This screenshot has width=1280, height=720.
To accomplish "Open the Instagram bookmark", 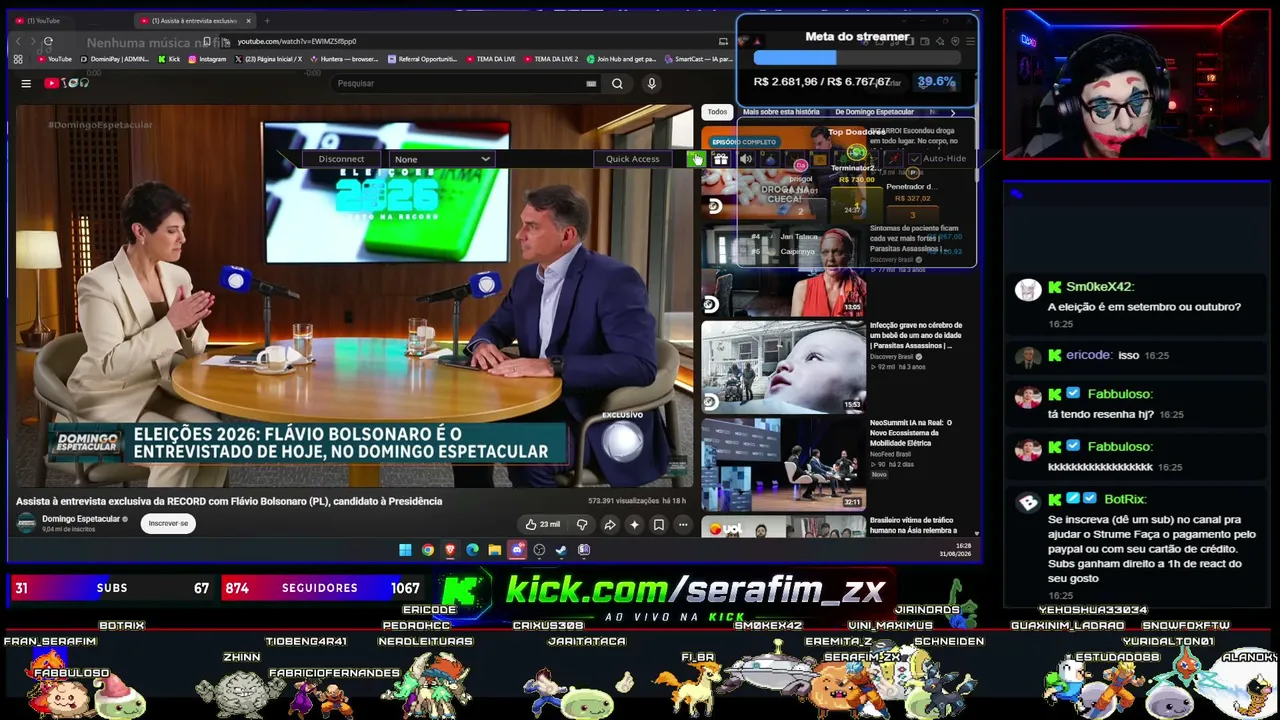I will click(207, 59).
